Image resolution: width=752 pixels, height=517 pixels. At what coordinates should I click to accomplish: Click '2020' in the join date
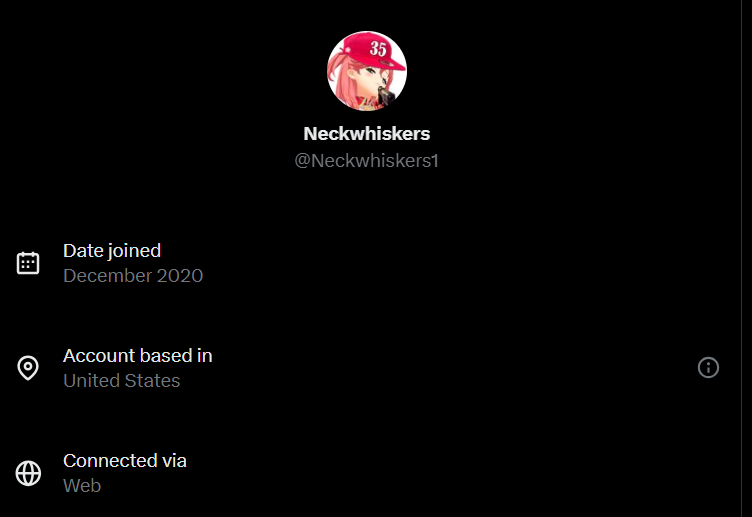pyautogui.click(x=180, y=276)
